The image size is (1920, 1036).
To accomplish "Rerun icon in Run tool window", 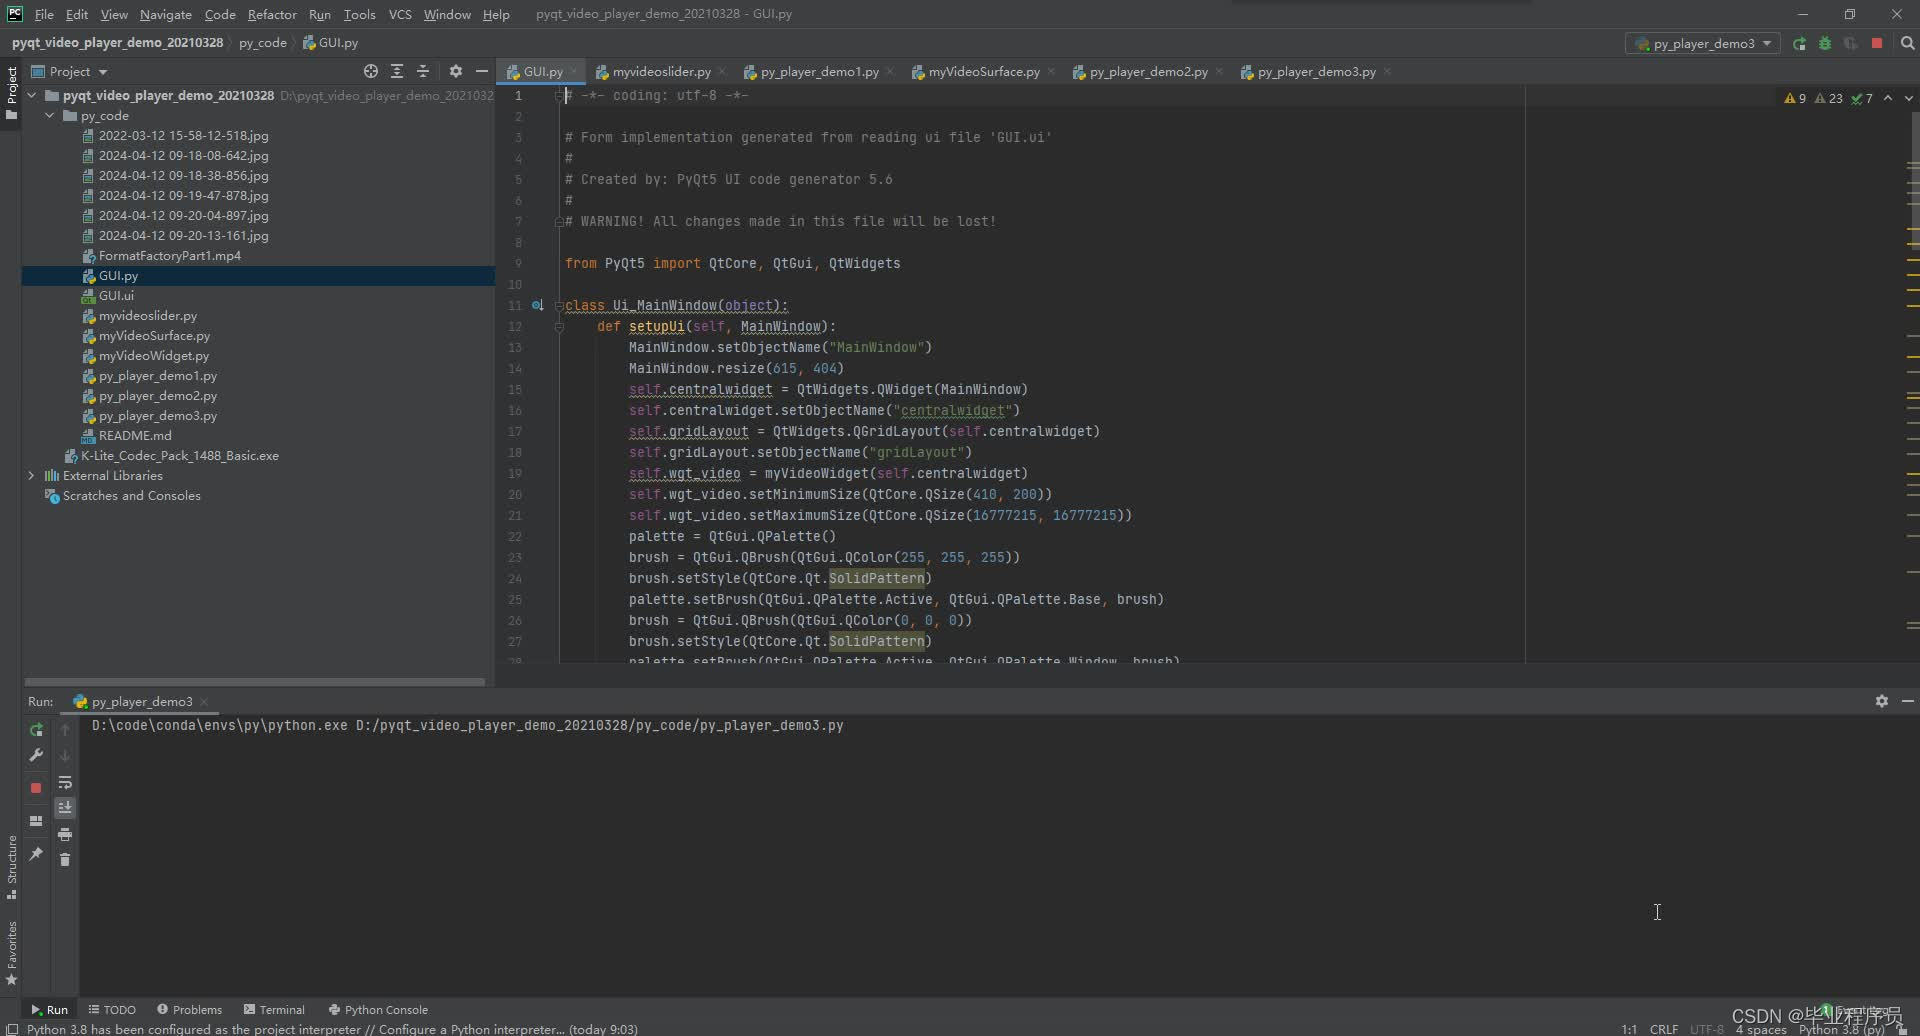I will 36,729.
